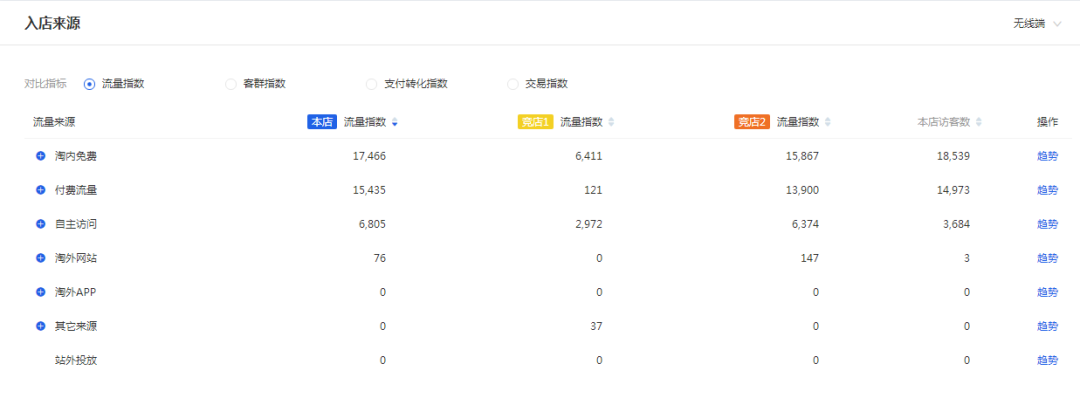Open 趋势 link for 自主访问

[x=1047, y=224]
